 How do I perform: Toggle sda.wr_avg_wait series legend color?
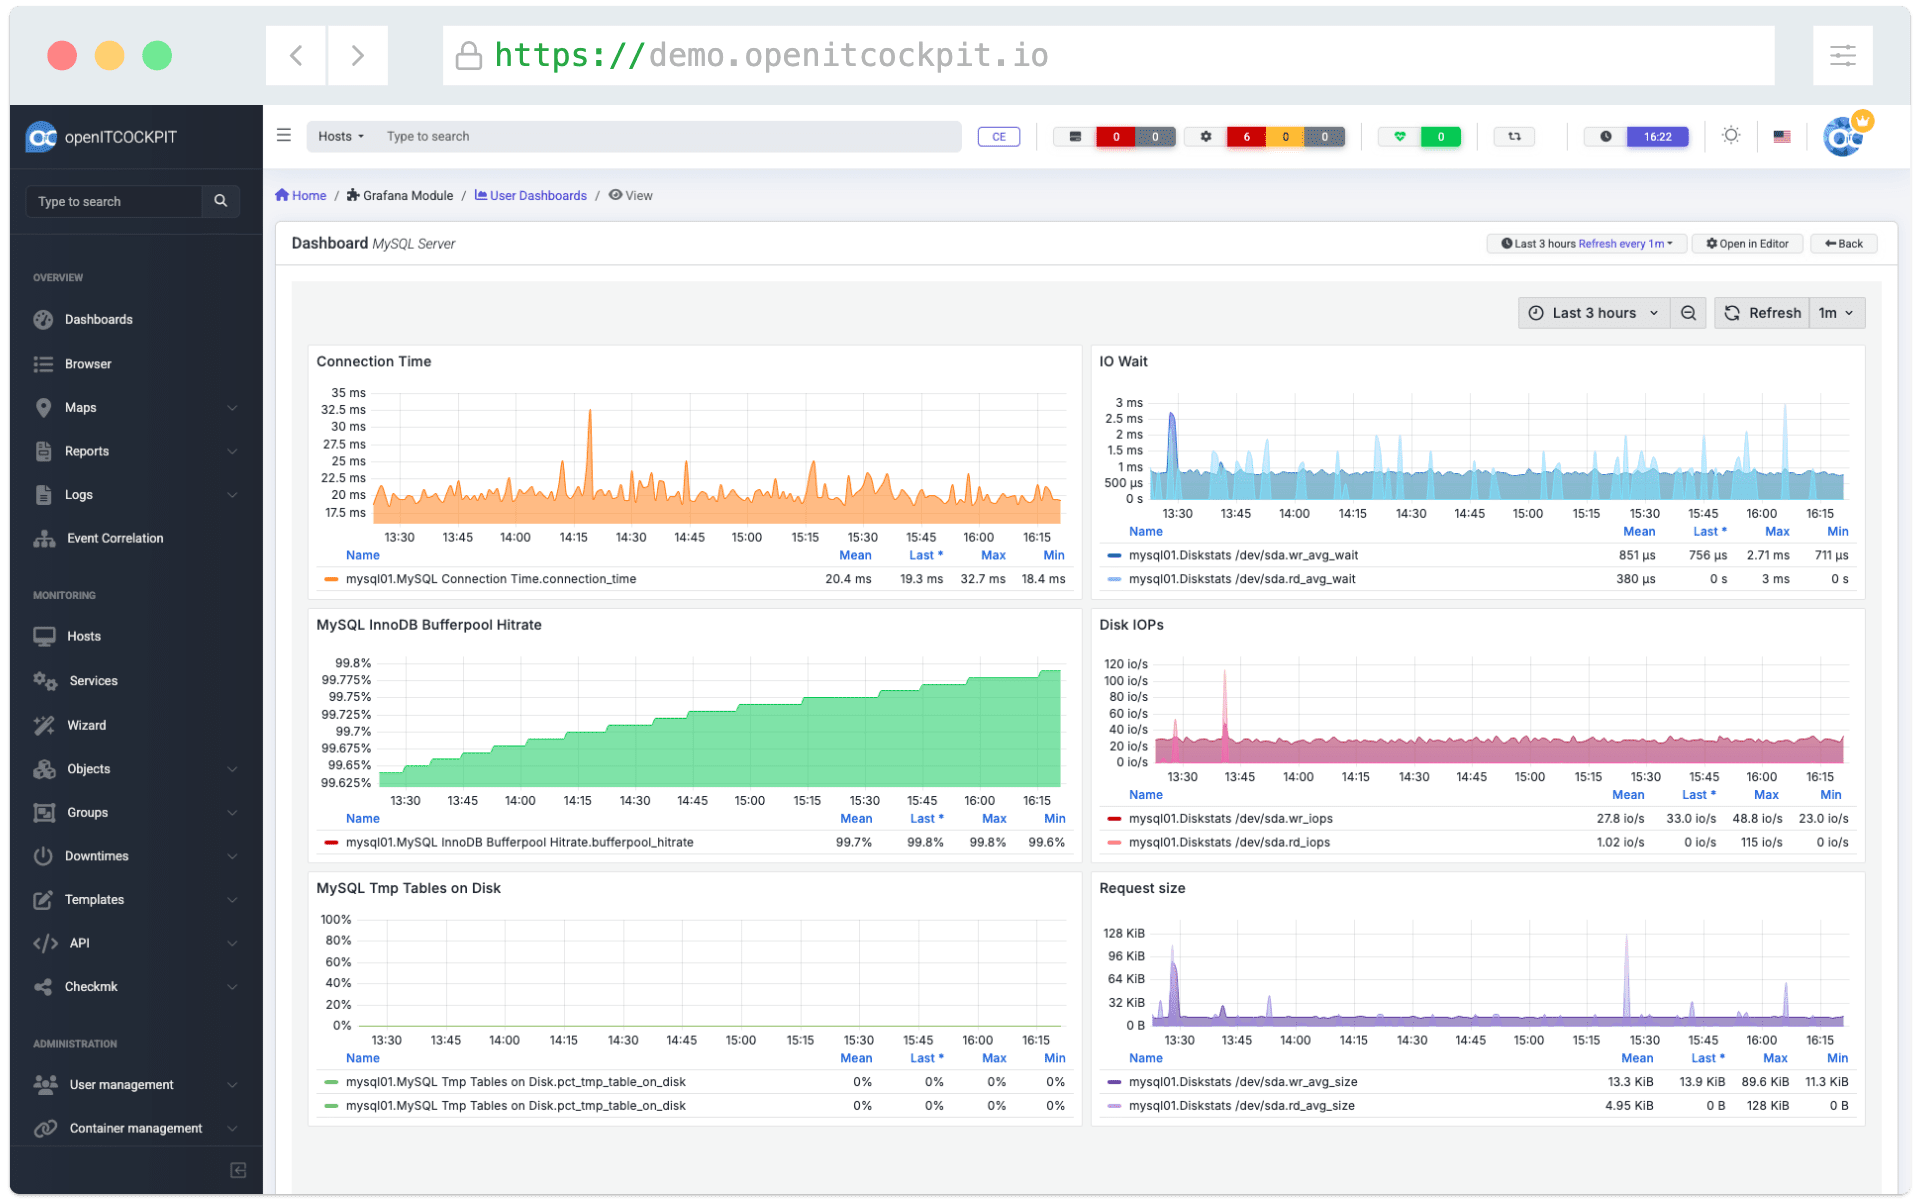pyautogui.click(x=1114, y=555)
